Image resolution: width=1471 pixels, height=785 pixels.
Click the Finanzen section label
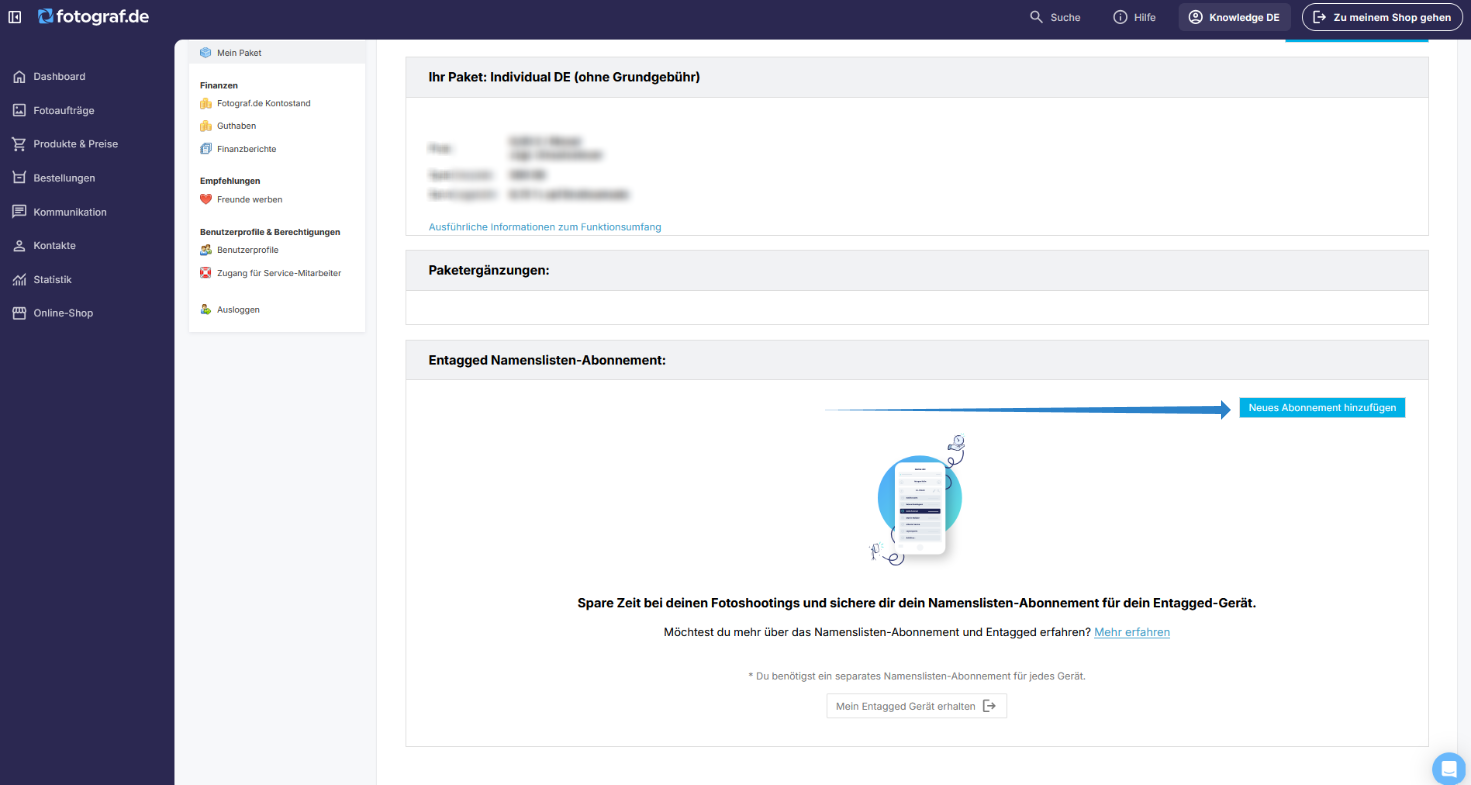219,86
